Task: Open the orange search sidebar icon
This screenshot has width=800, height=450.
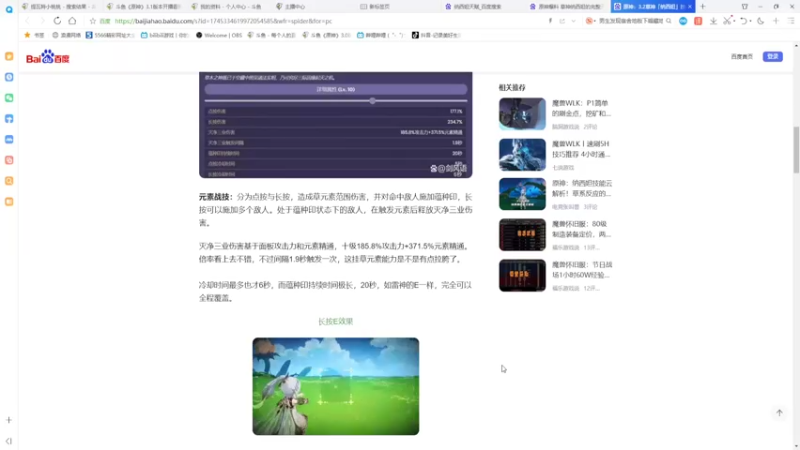Action: (9, 181)
